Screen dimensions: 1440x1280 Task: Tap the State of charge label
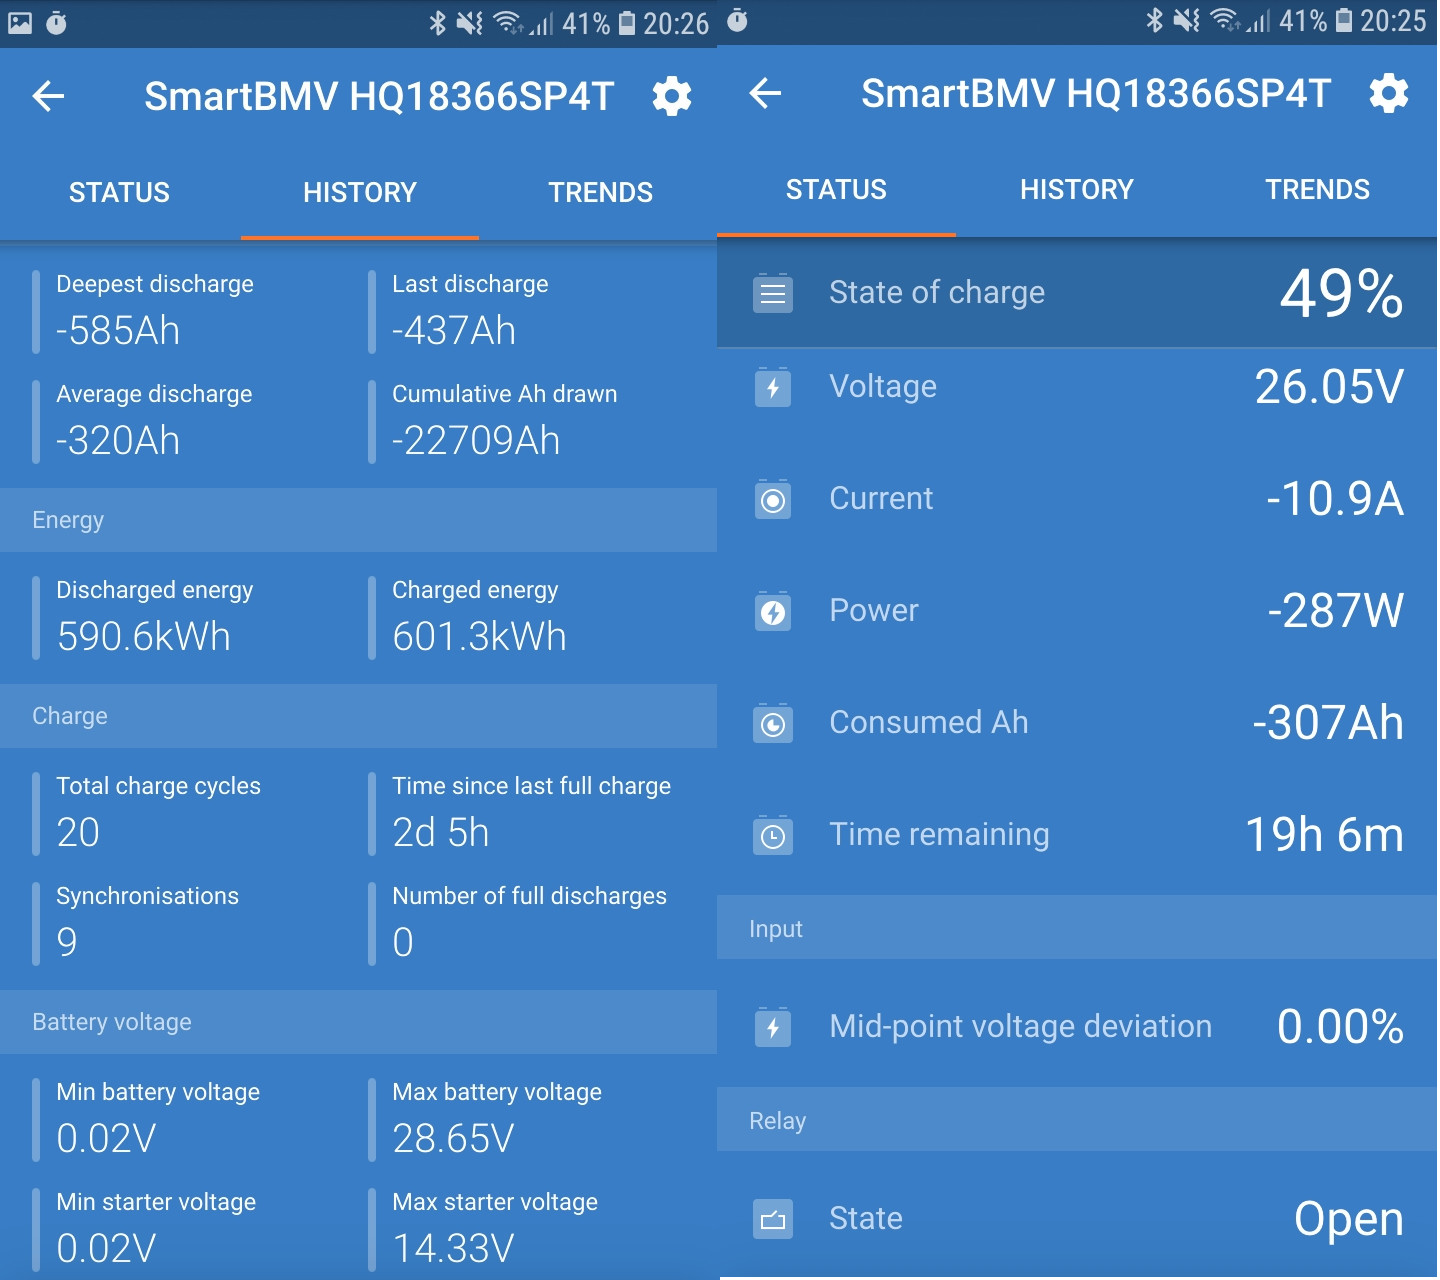[x=937, y=293]
